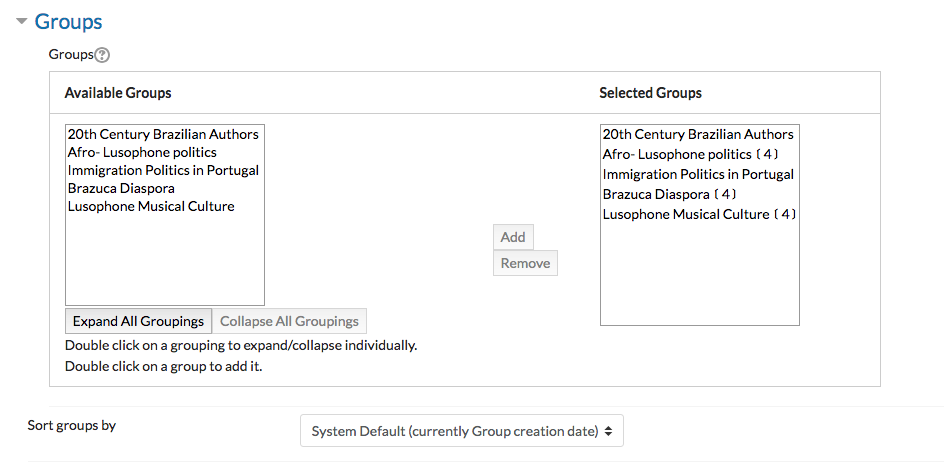Select Lusophone Musical Culture (4) in Selected Groups

click(x=700, y=215)
